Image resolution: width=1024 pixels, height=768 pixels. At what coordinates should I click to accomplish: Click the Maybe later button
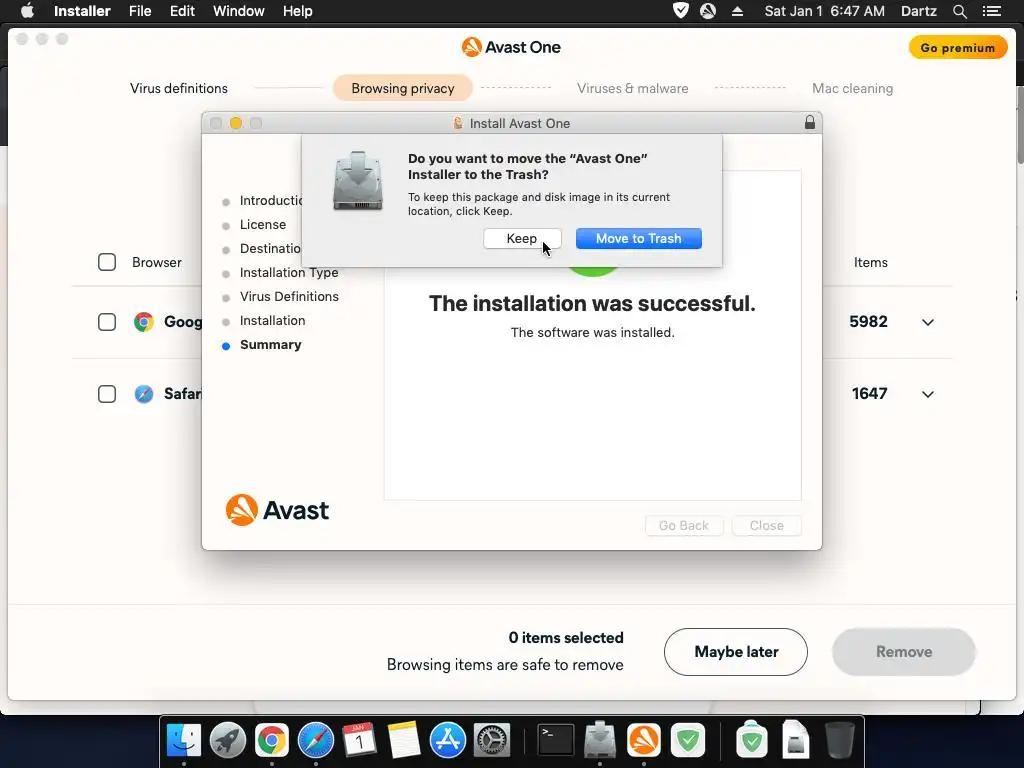pyautogui.click(x=736, y=652)
